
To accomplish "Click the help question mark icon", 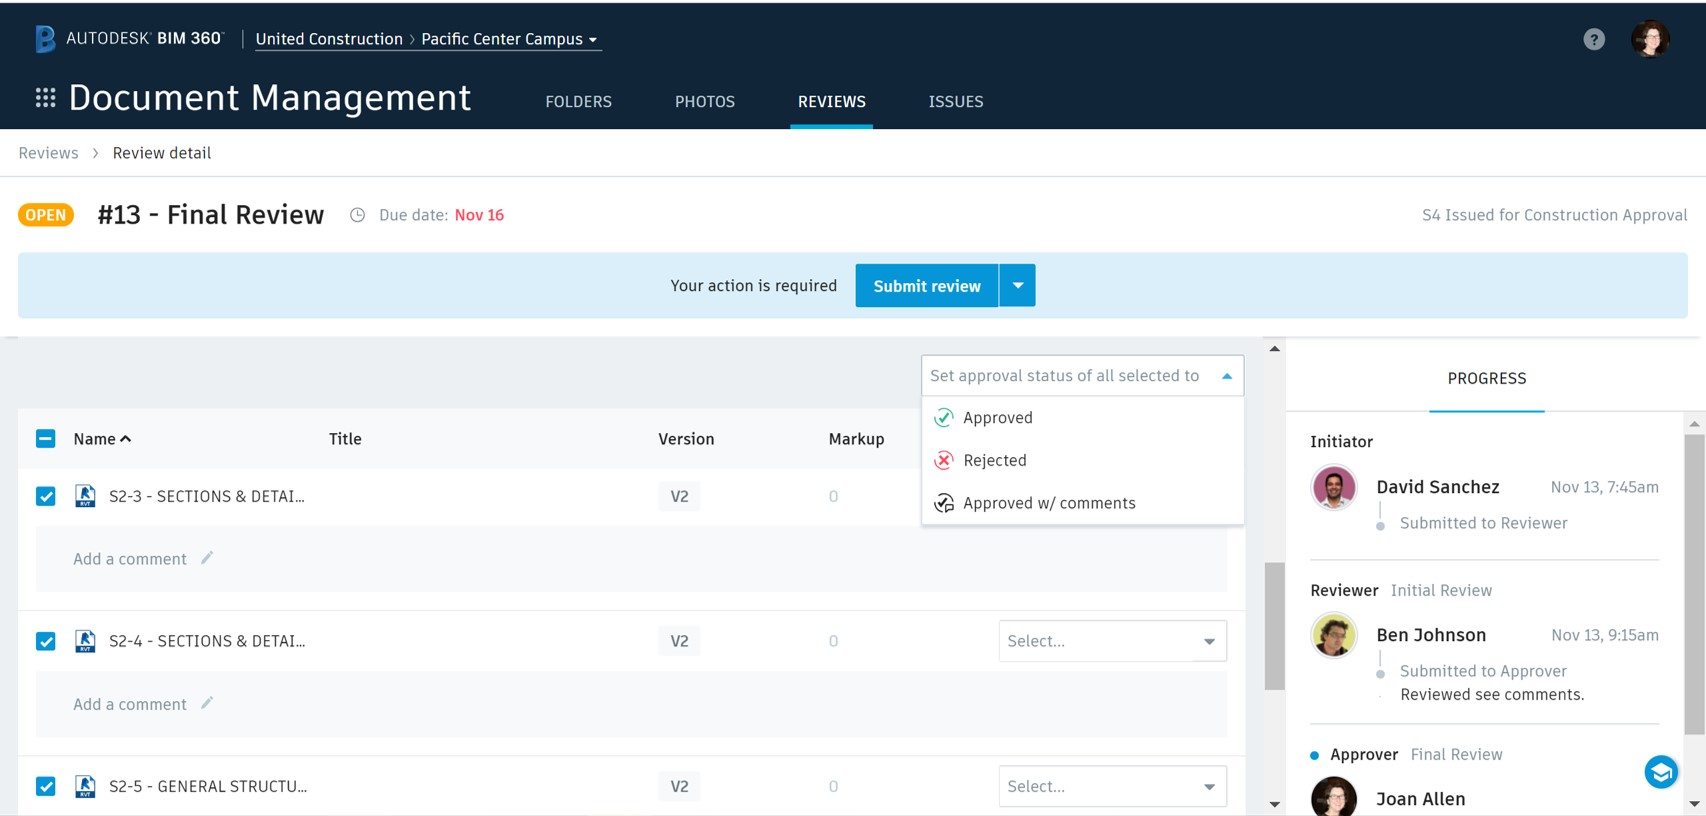I will click(1594, 39).
